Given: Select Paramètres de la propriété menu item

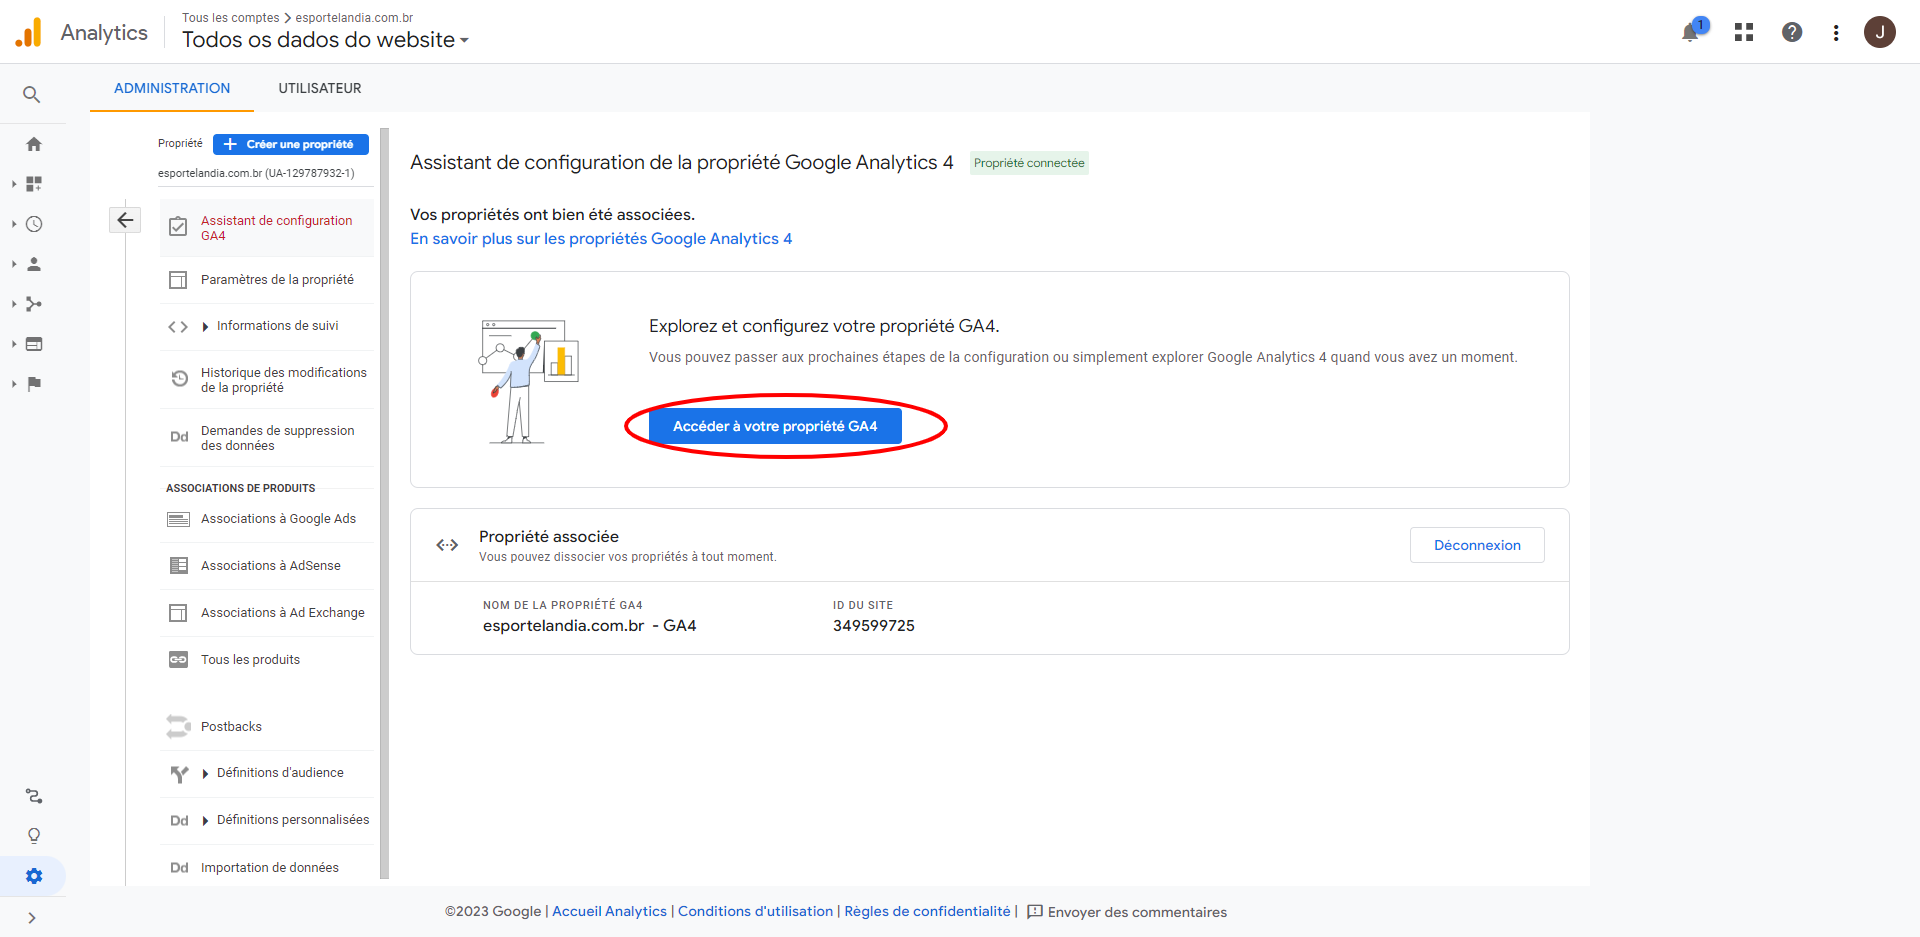Looking at the screenshot, I should coord(277,280).
